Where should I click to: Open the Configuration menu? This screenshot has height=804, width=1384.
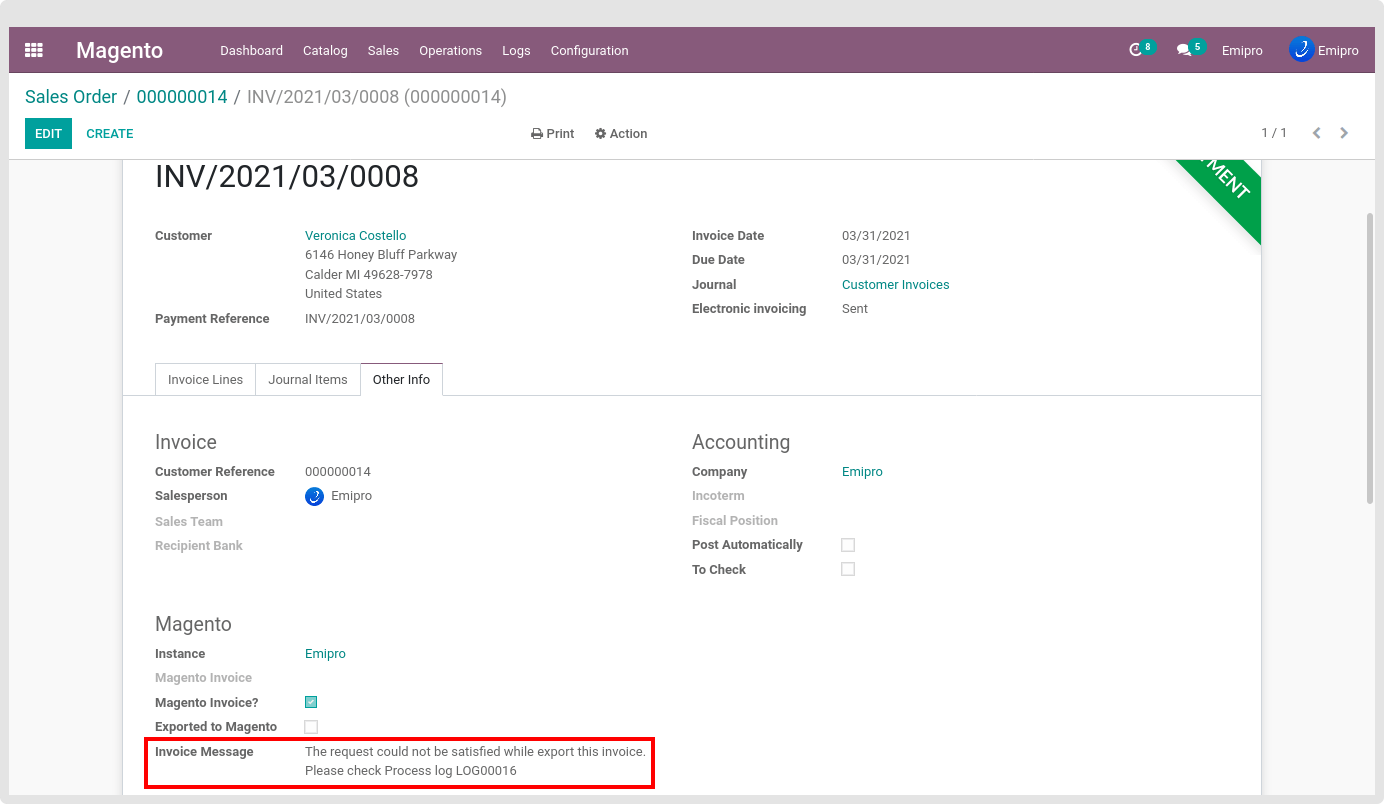point(589,50)
